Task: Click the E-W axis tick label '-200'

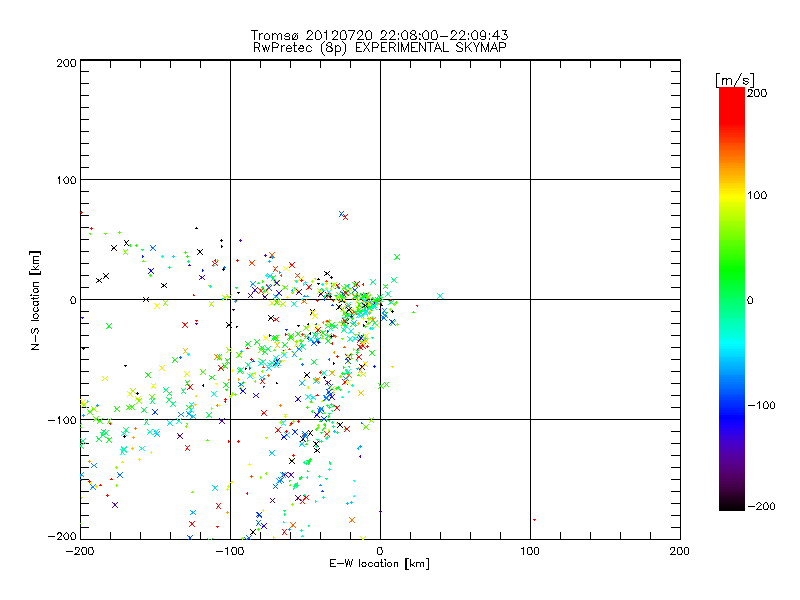Action: coord(80,551)
